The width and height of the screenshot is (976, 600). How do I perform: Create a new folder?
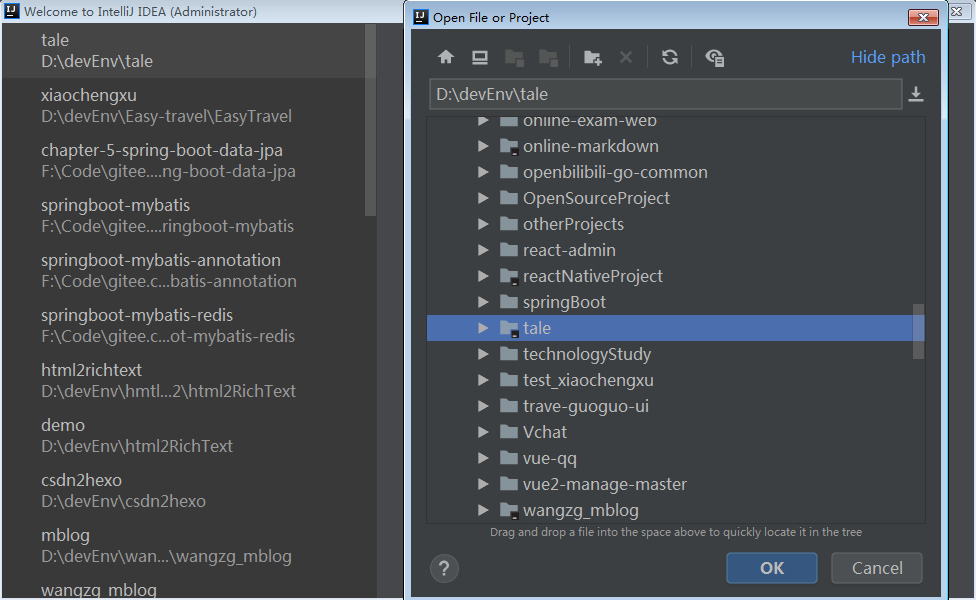(592, 58)
